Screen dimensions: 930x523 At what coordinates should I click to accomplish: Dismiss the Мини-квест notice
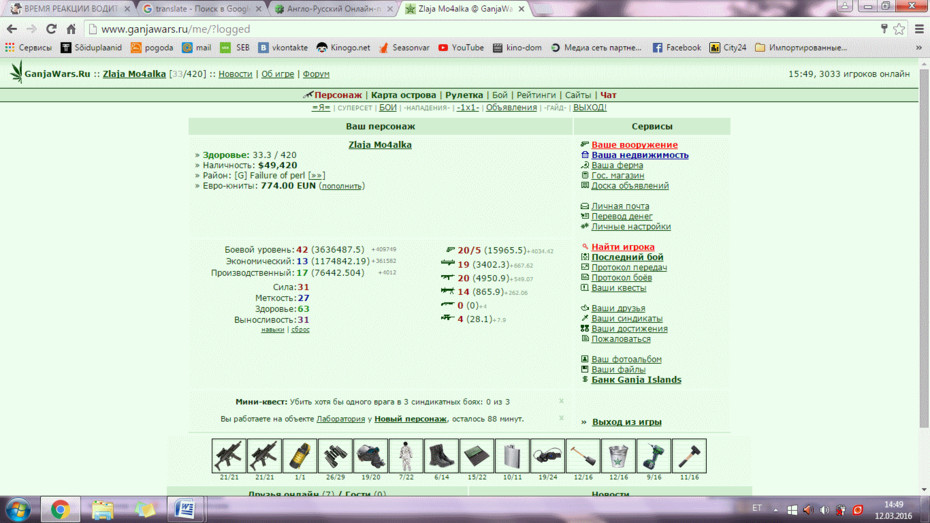(561, 401)
